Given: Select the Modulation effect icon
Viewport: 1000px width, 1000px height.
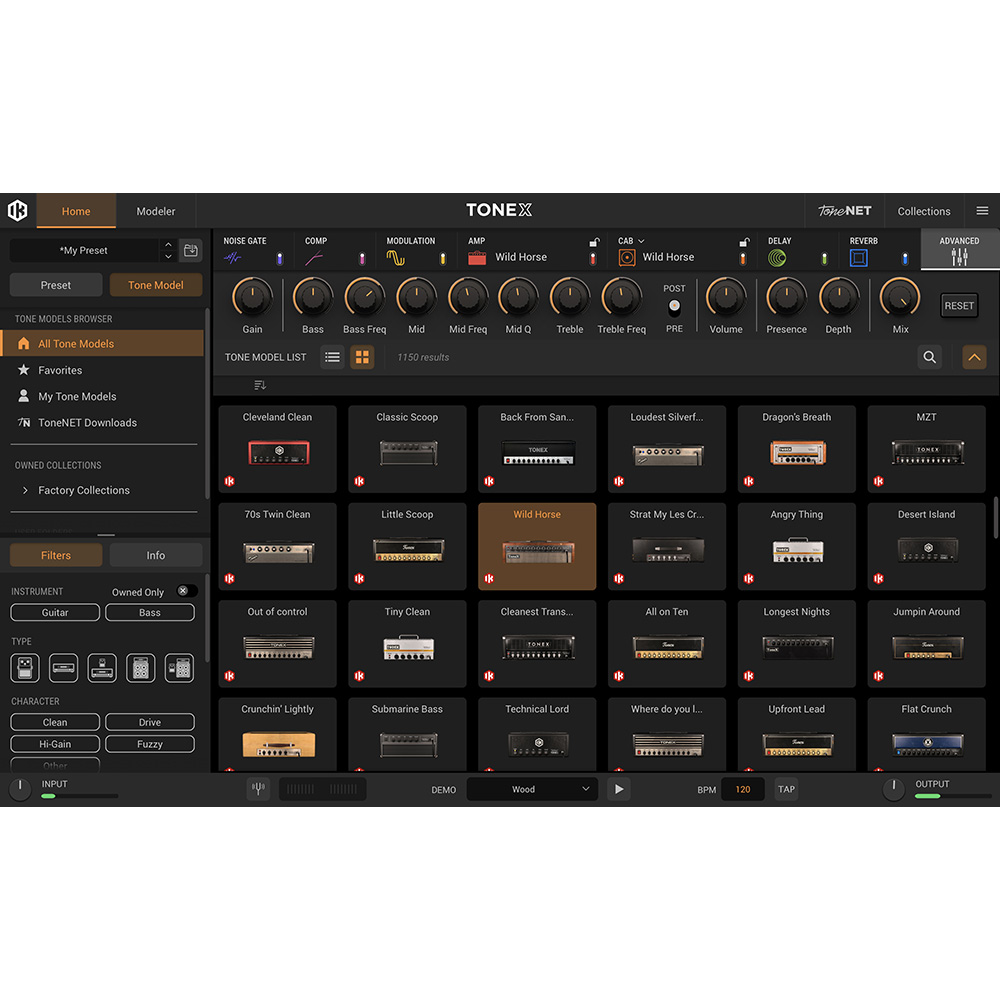Looking at the screenshot, I should [x=396, y=255].
